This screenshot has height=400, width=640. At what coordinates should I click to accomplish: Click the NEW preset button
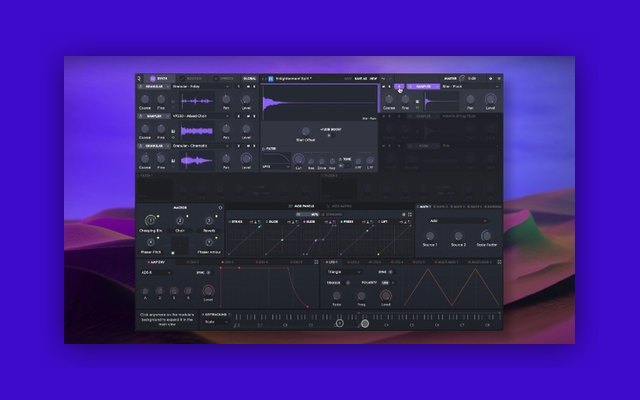pos(373,78)
